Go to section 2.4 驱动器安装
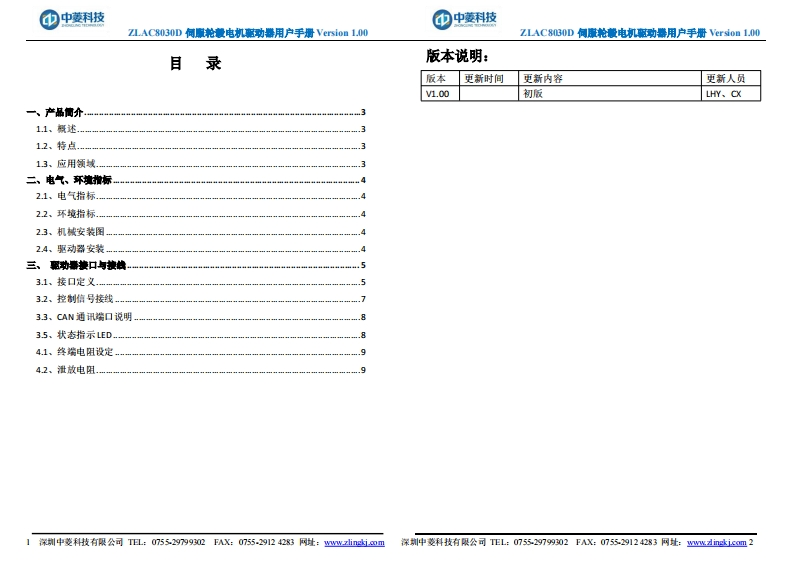The width and height of the screenshot is (793, 561). pos(70,248)
